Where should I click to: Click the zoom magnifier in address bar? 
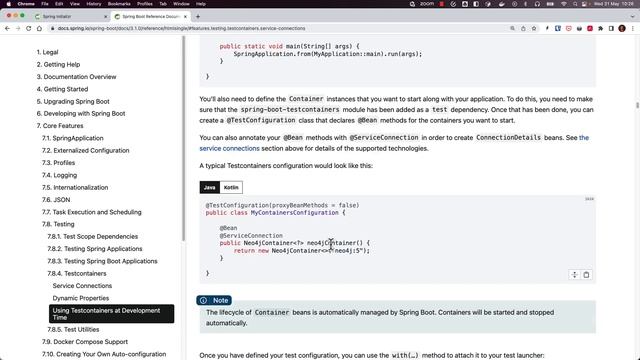[512, 29]
